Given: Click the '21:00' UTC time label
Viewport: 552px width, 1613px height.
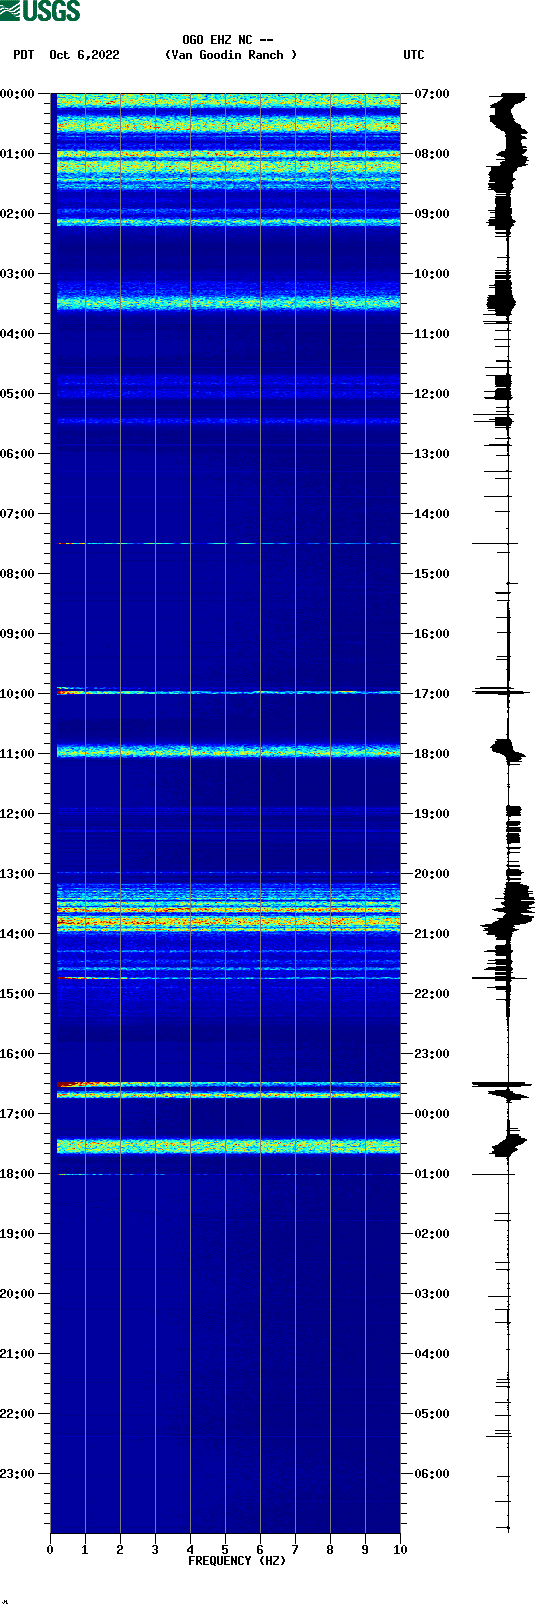Looking at the screenshot, I should pos(432,934).
